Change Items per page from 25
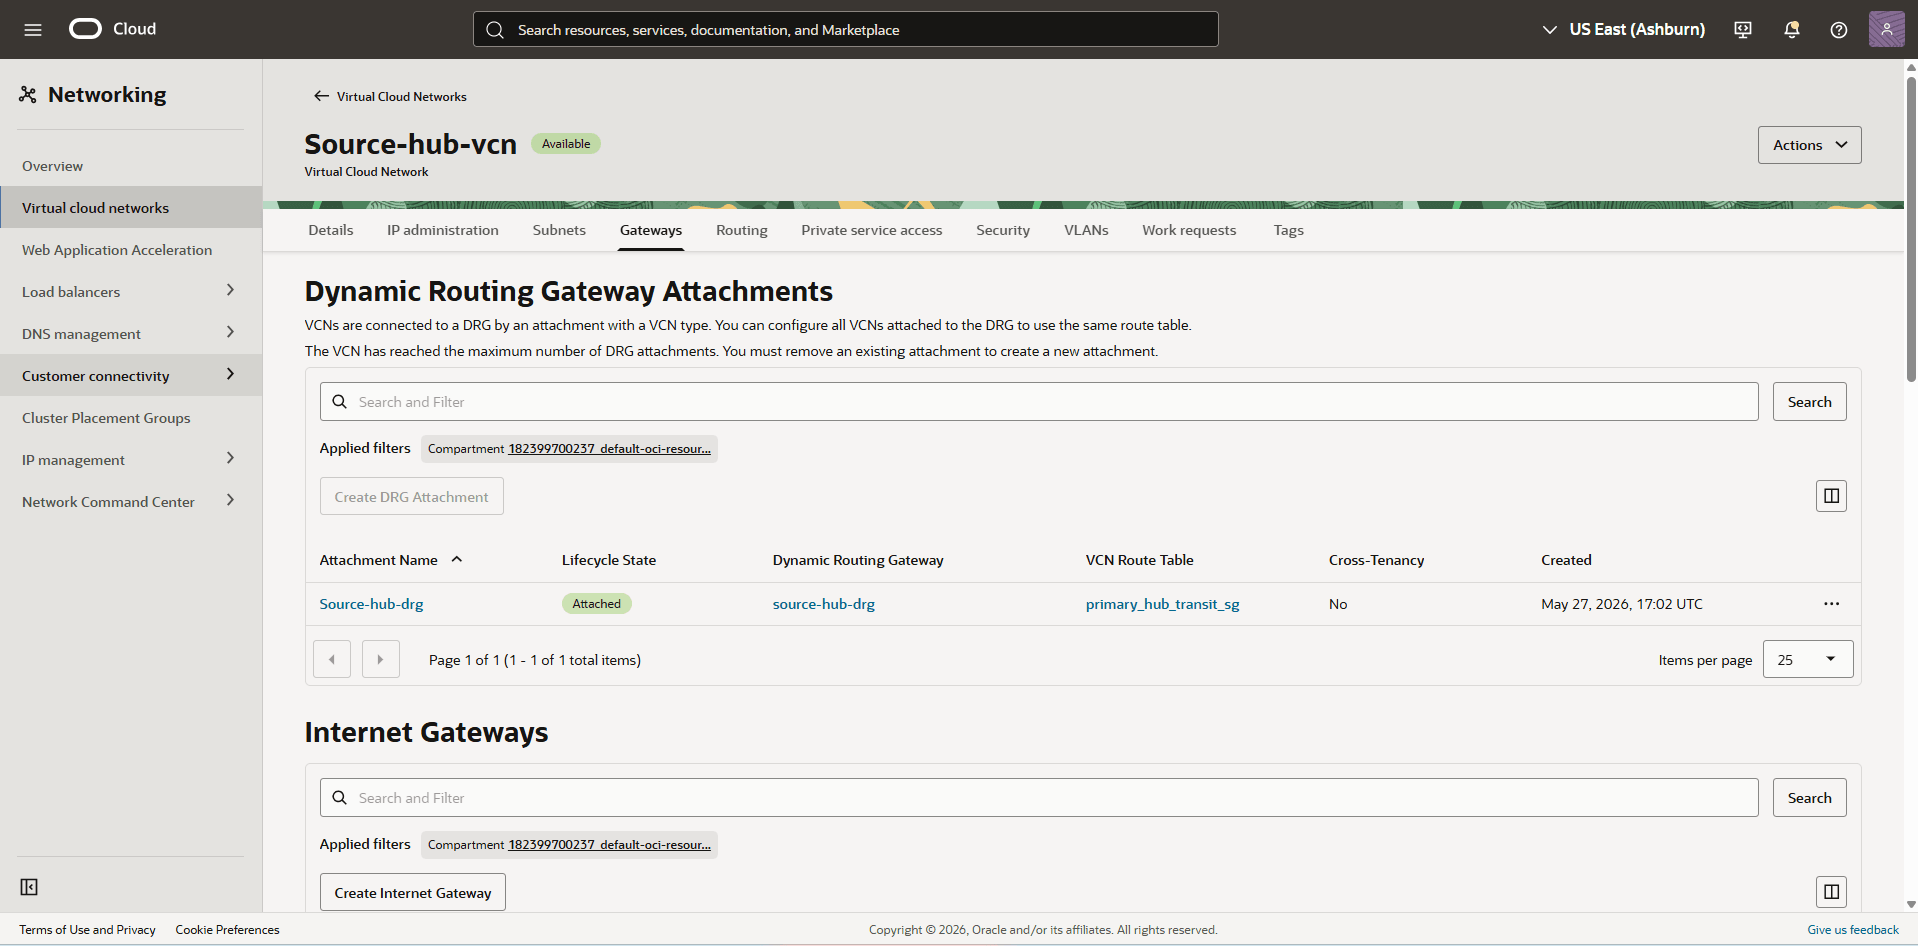The width and height of the screenshot is (1918, 946). [x=1807, y=659]
